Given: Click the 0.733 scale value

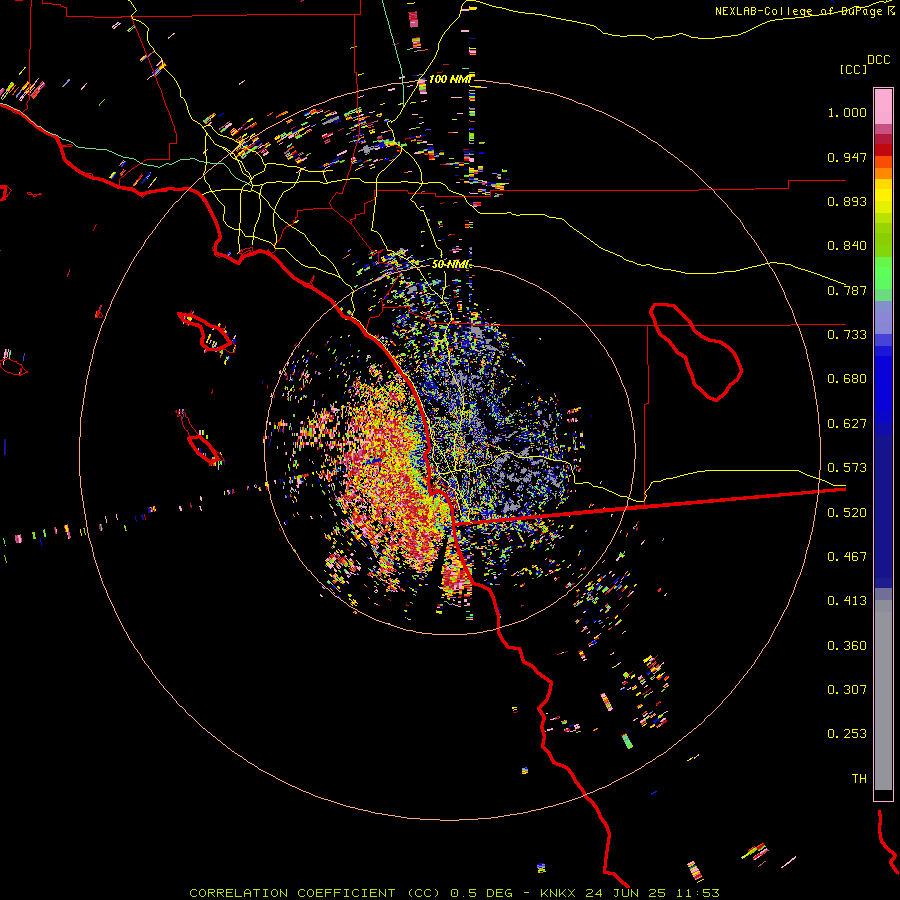Looking at the screenshot, I should pos(847,335).
